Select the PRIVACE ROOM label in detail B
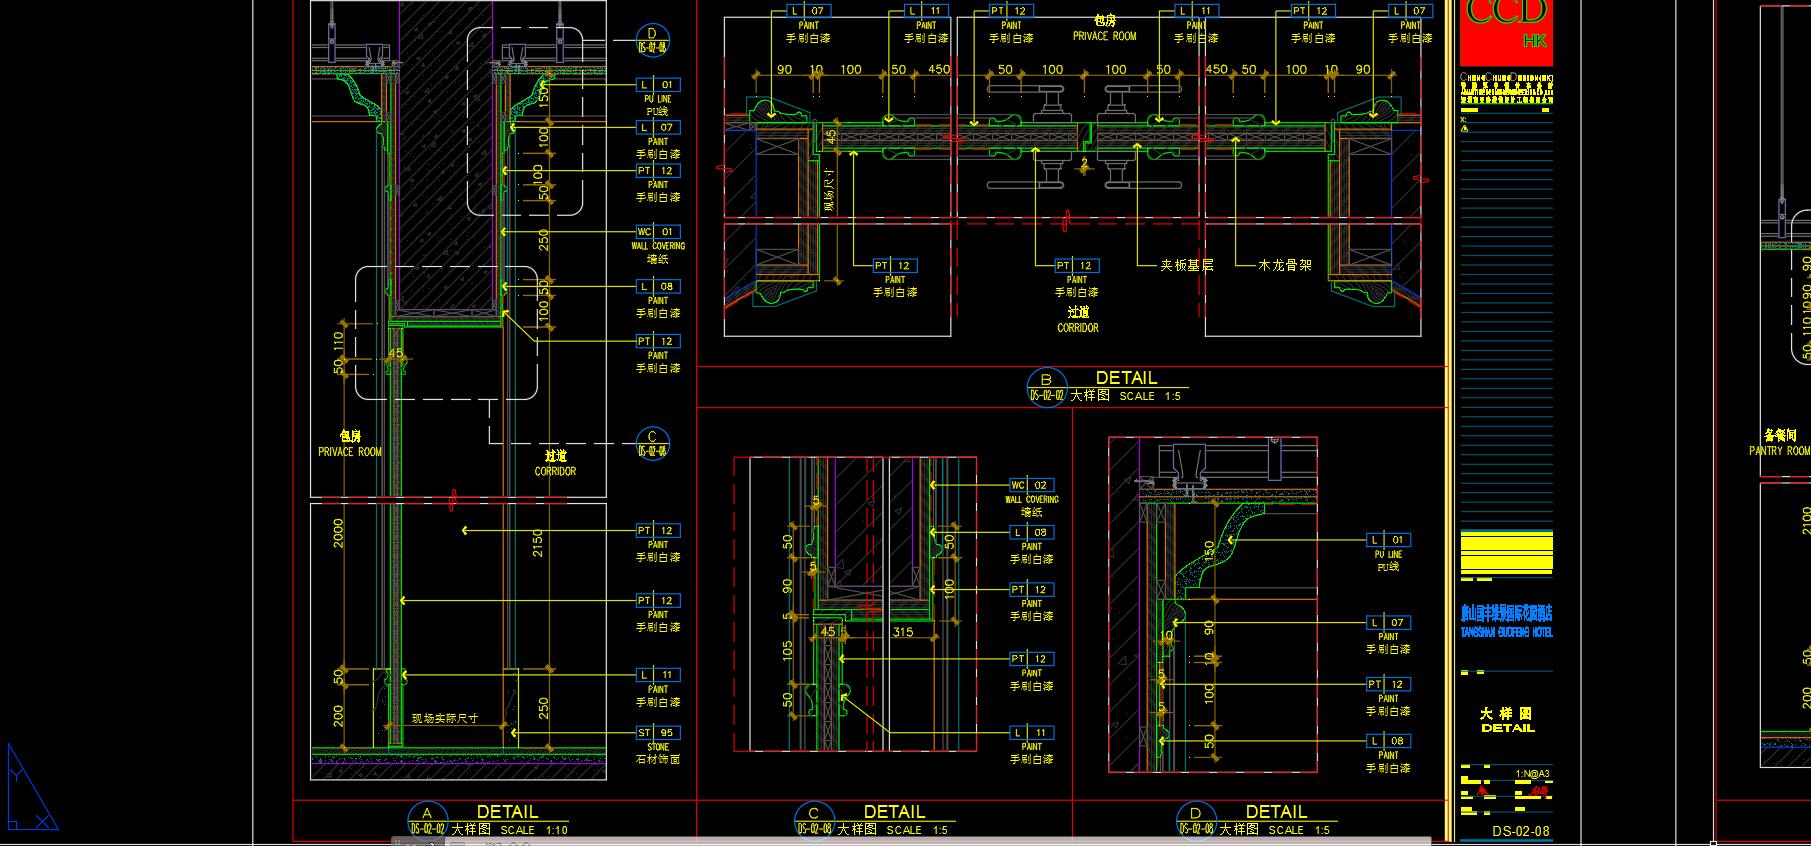Screen dimensions: 1811x846 coord(1105,36)
